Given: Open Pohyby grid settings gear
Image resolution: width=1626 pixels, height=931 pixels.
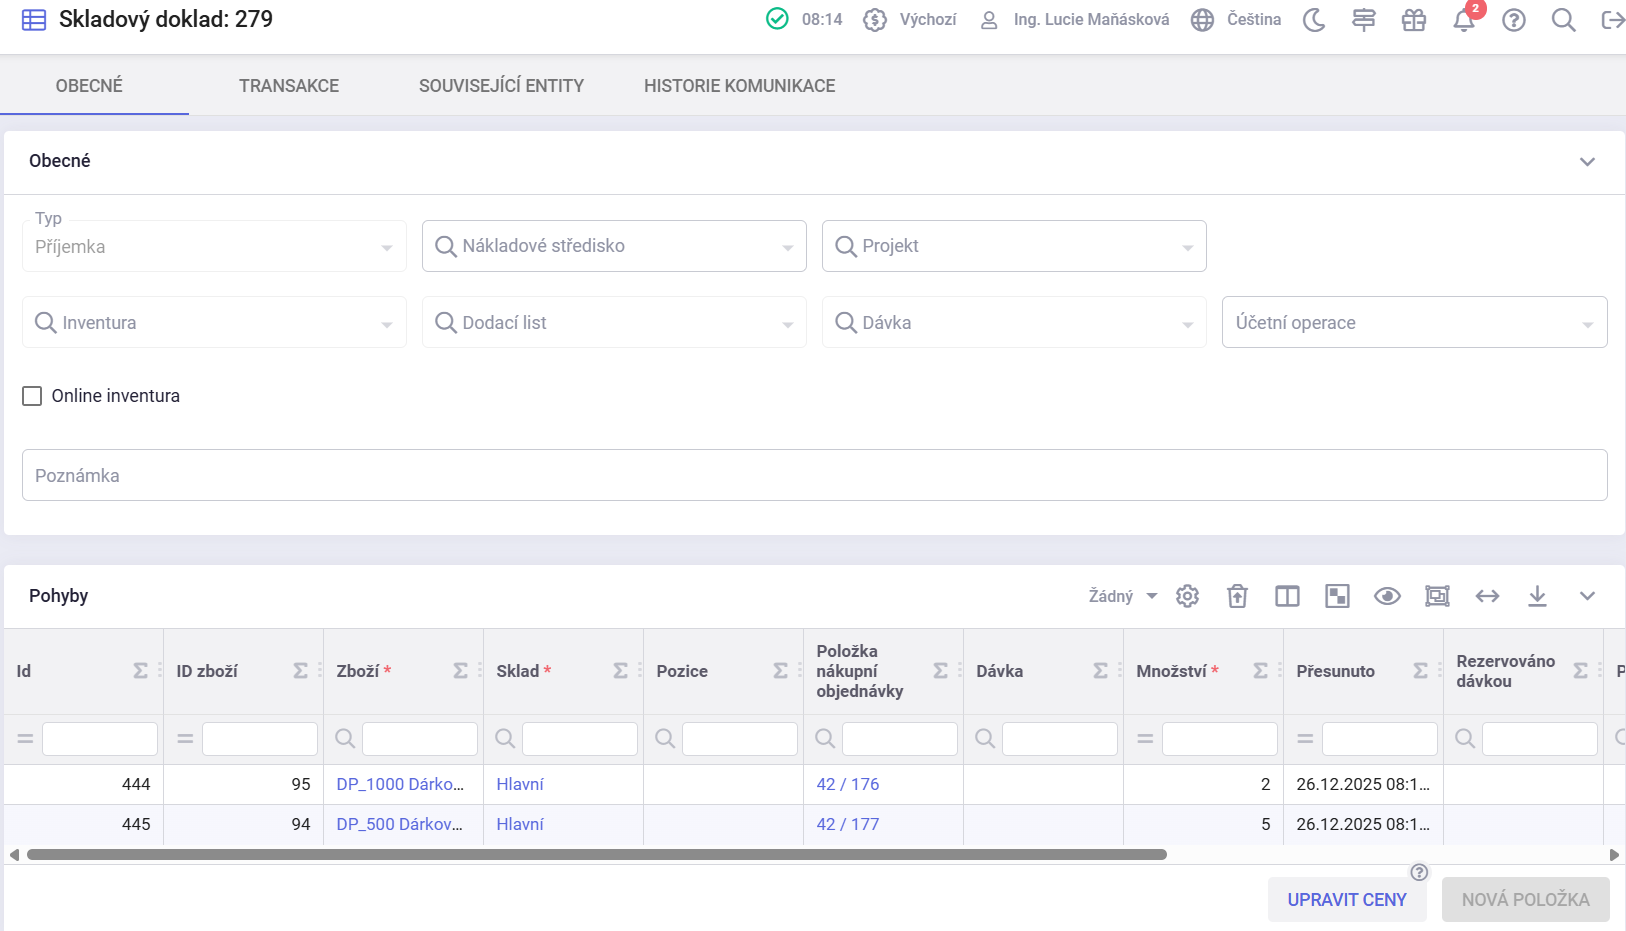Looking at the screenshot, I should click(x=1187, y=596).
